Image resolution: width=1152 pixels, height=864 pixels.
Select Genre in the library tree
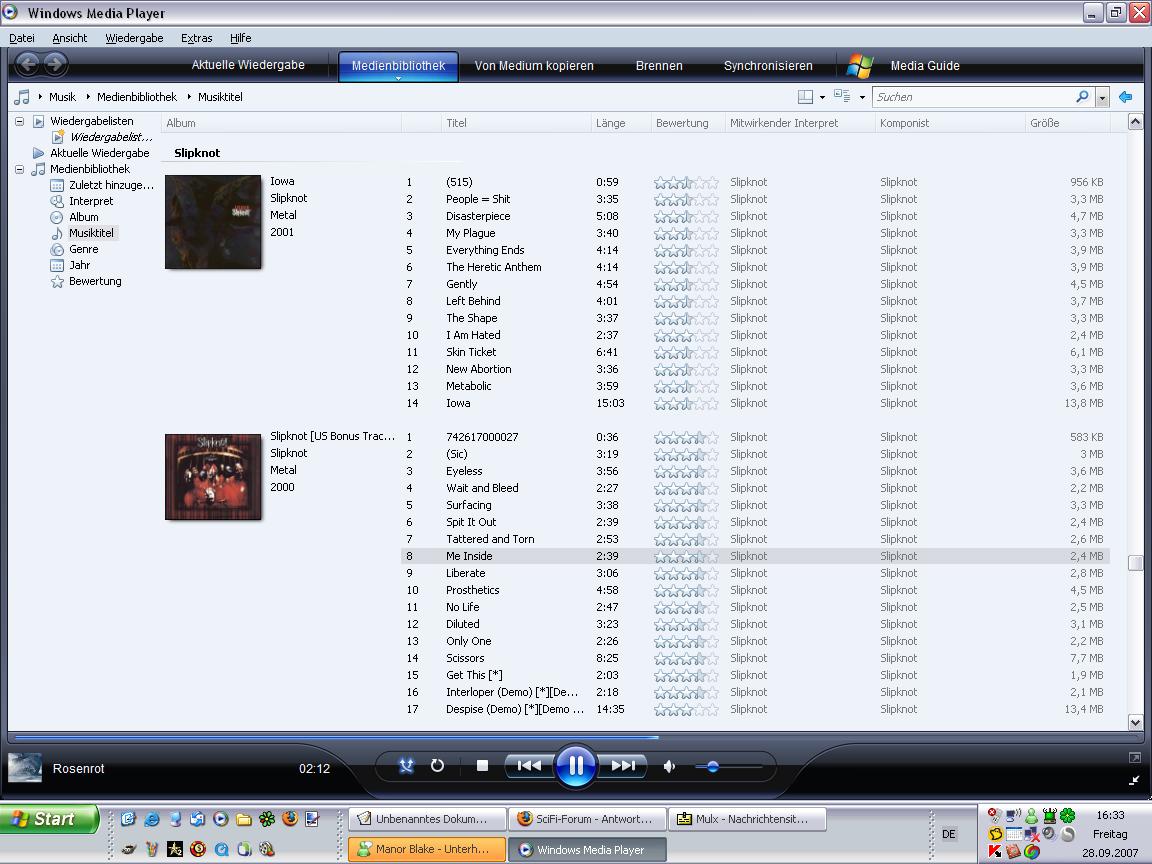83,249
